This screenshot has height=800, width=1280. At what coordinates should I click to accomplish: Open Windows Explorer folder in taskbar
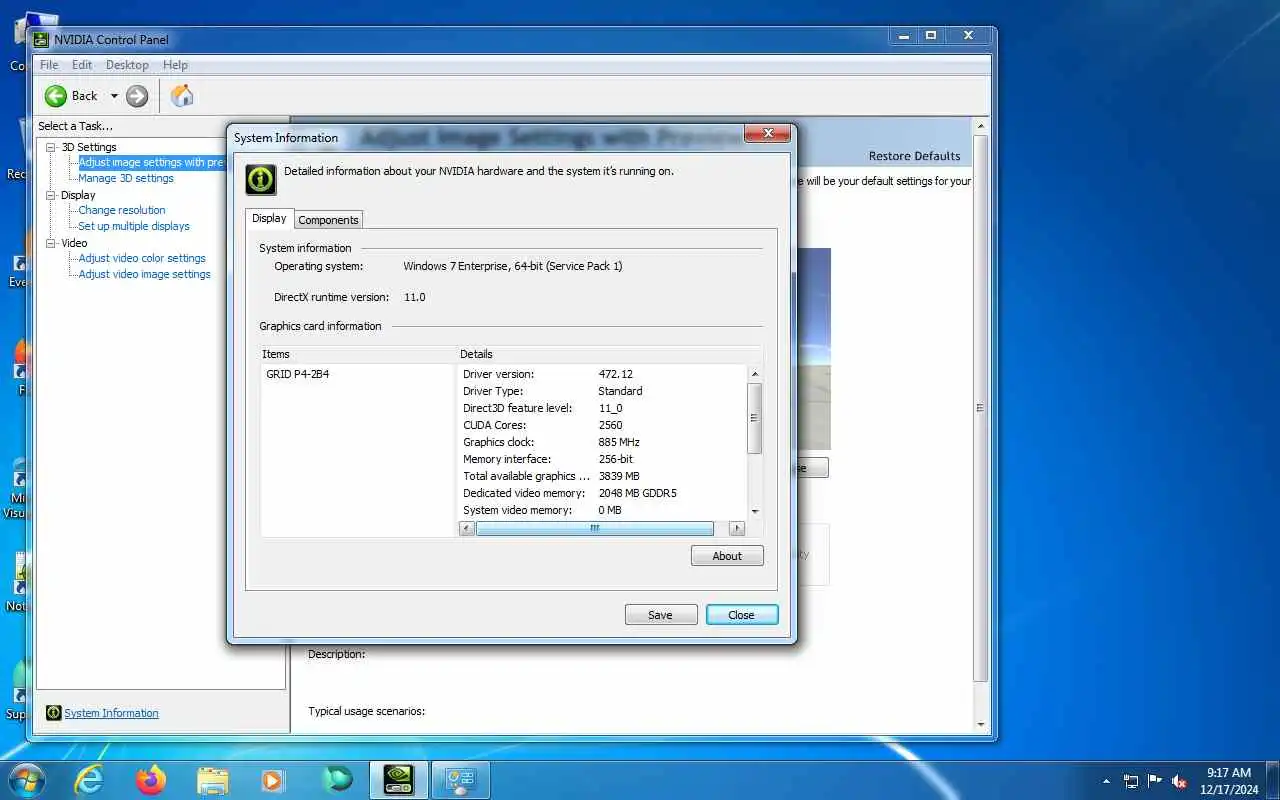coord(212,780)
